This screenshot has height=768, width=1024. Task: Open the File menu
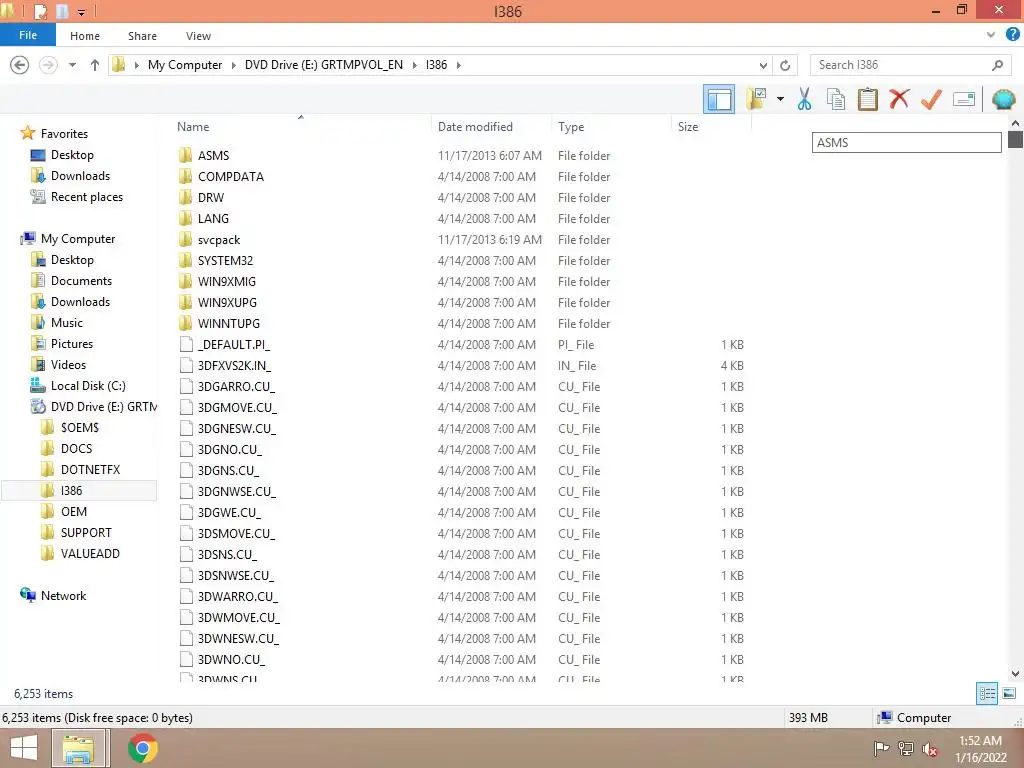(x=27, y=35)
